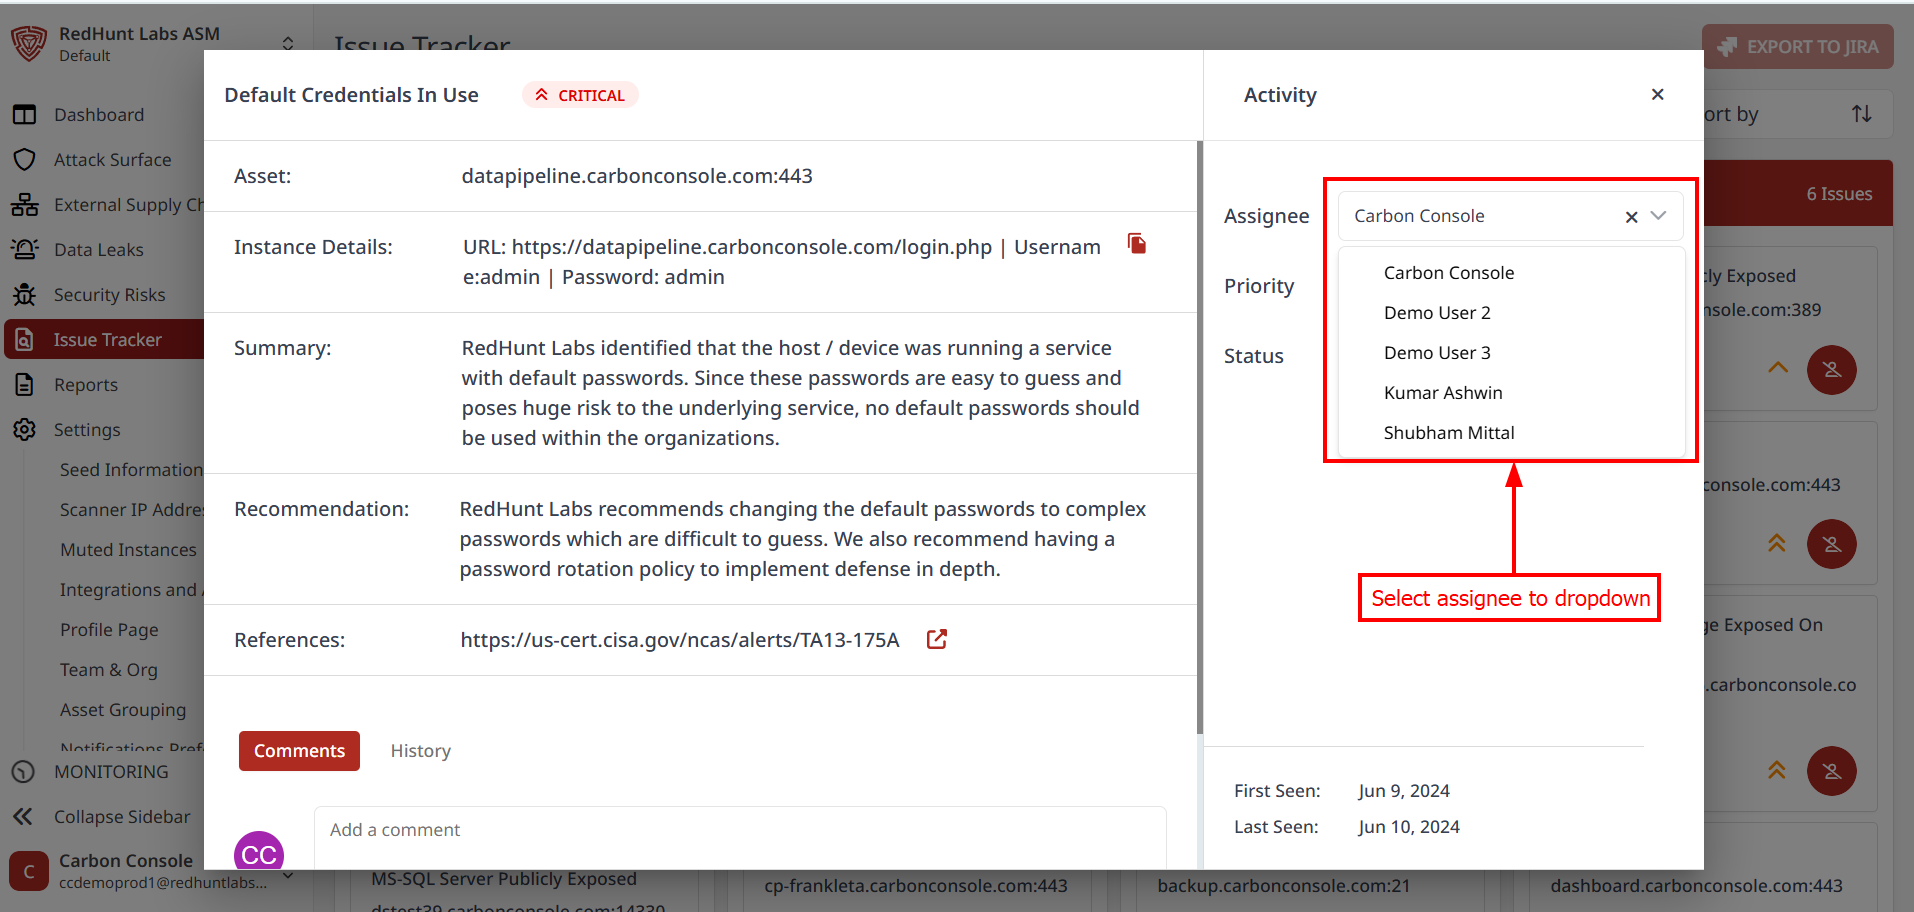This screenshot has height=912, width=1914.
Task: Choose Carbon Console from assignee list
Action: click(x=1448, y=273)
